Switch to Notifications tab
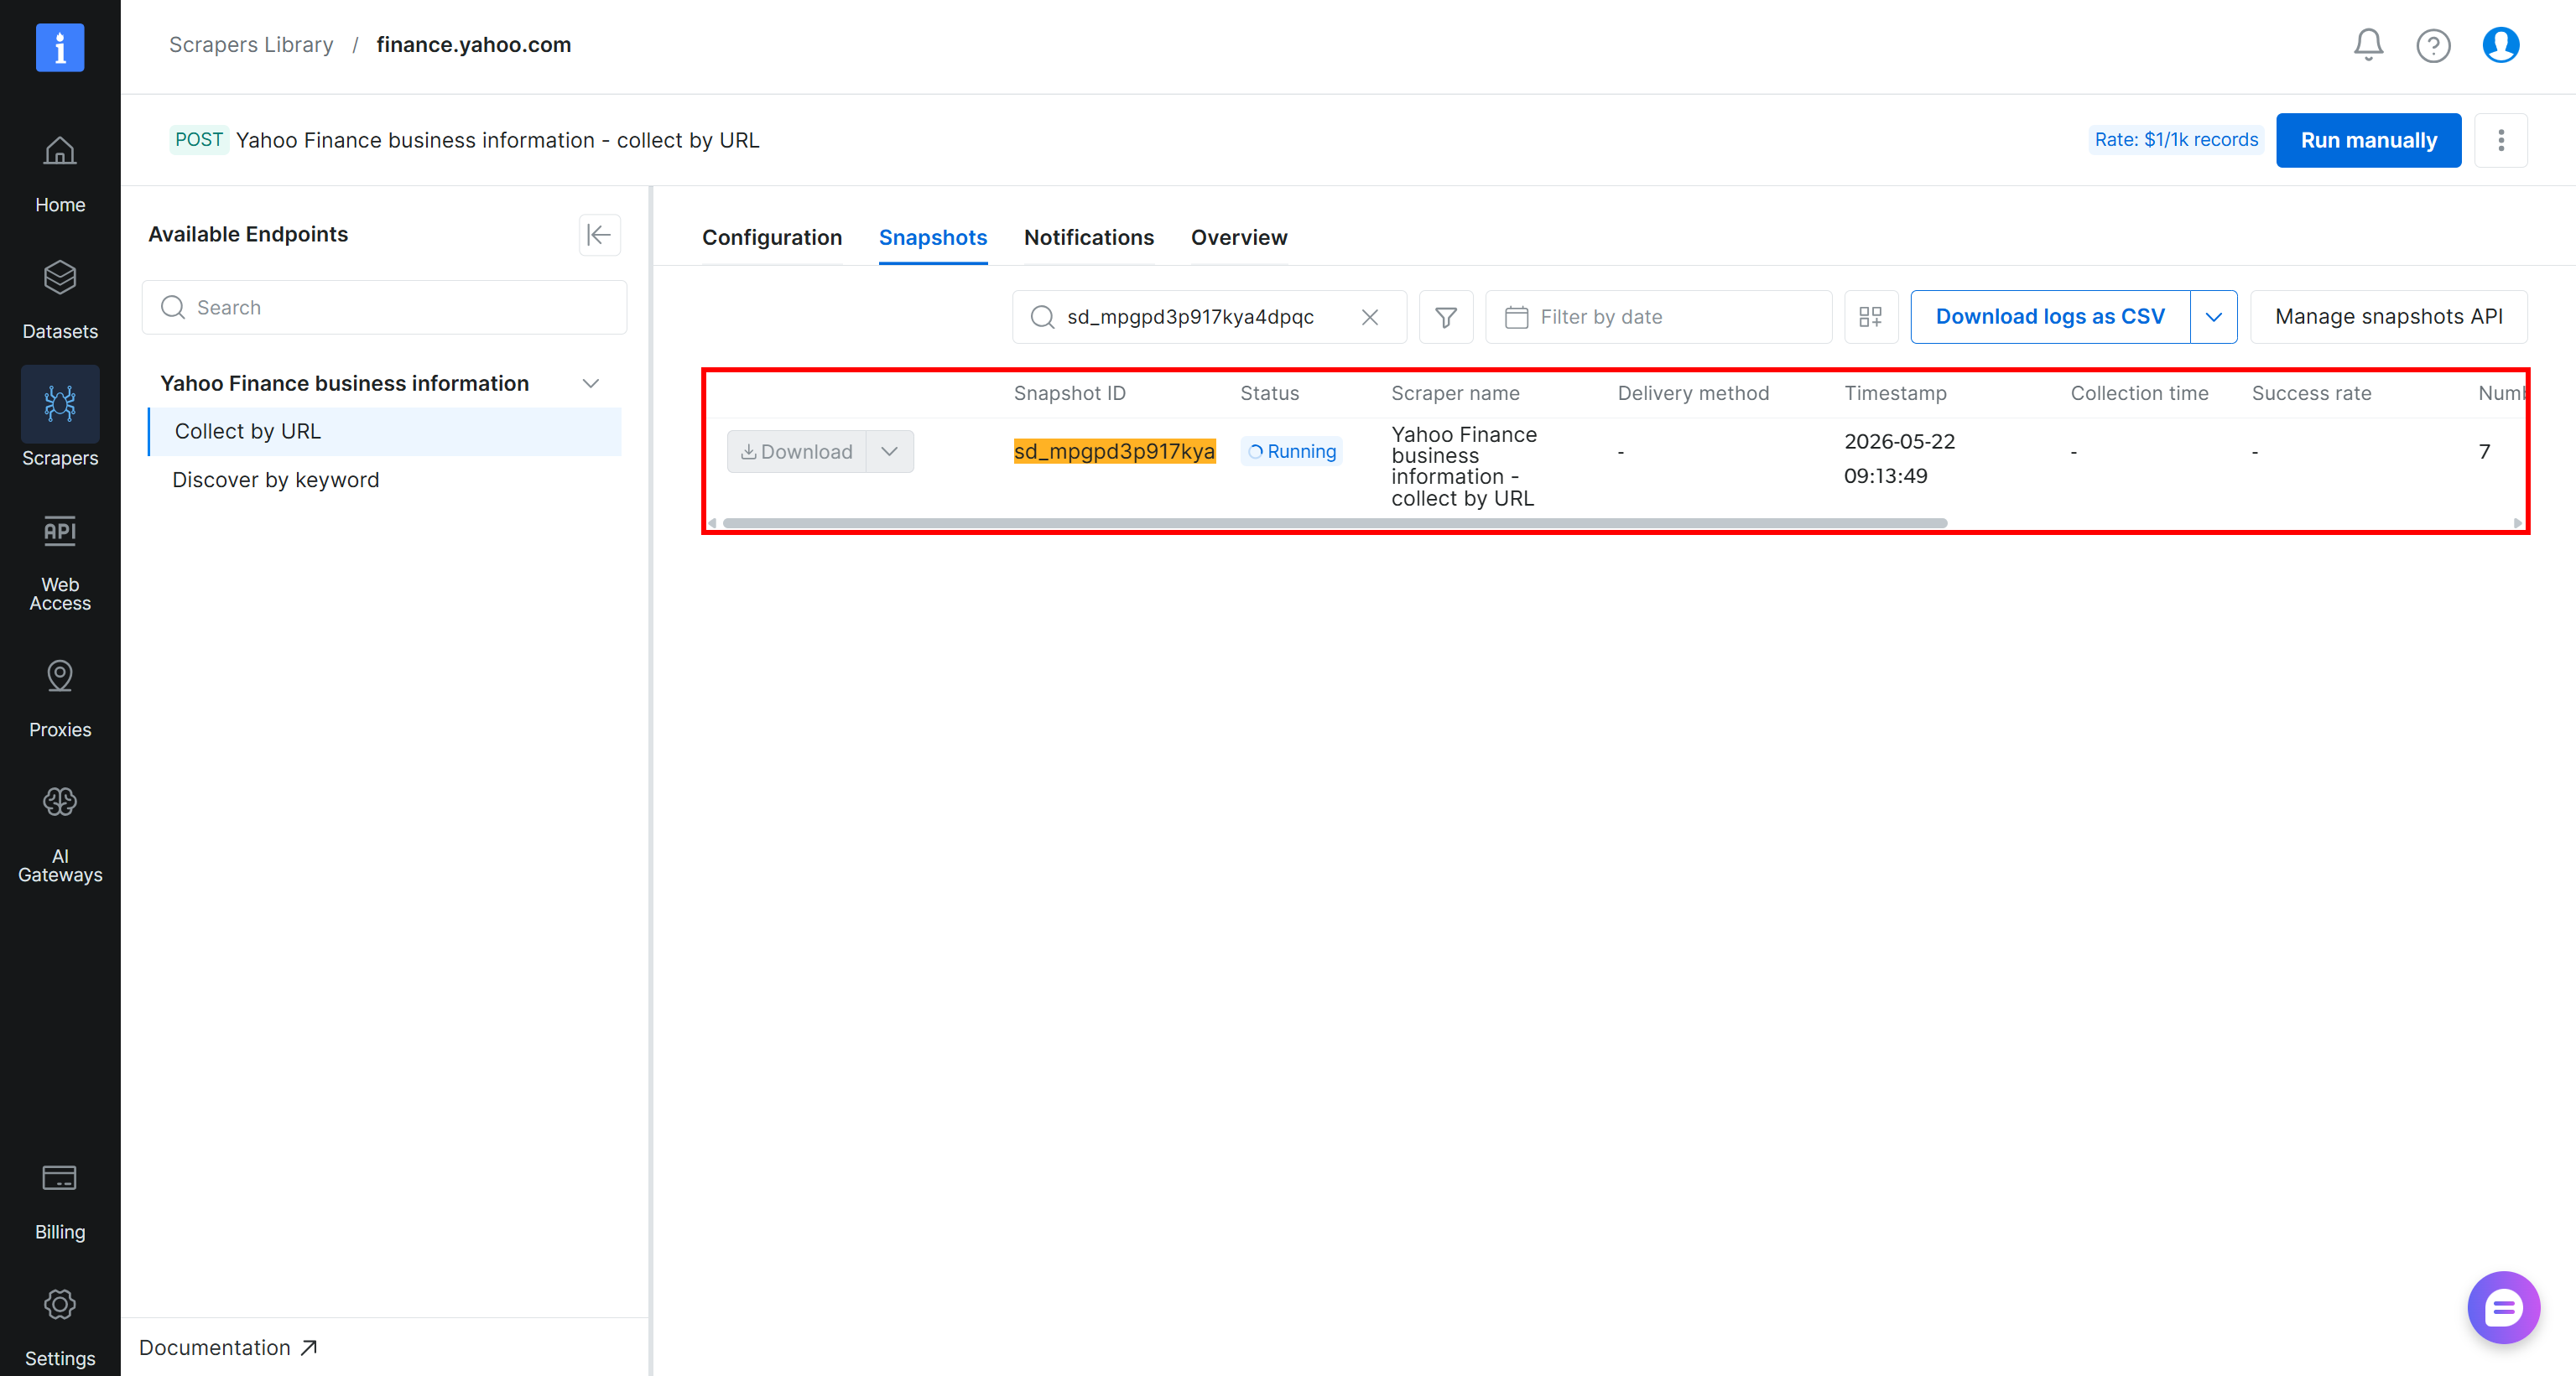This screenshot has height=1376, width=2576. point(1089,238)
